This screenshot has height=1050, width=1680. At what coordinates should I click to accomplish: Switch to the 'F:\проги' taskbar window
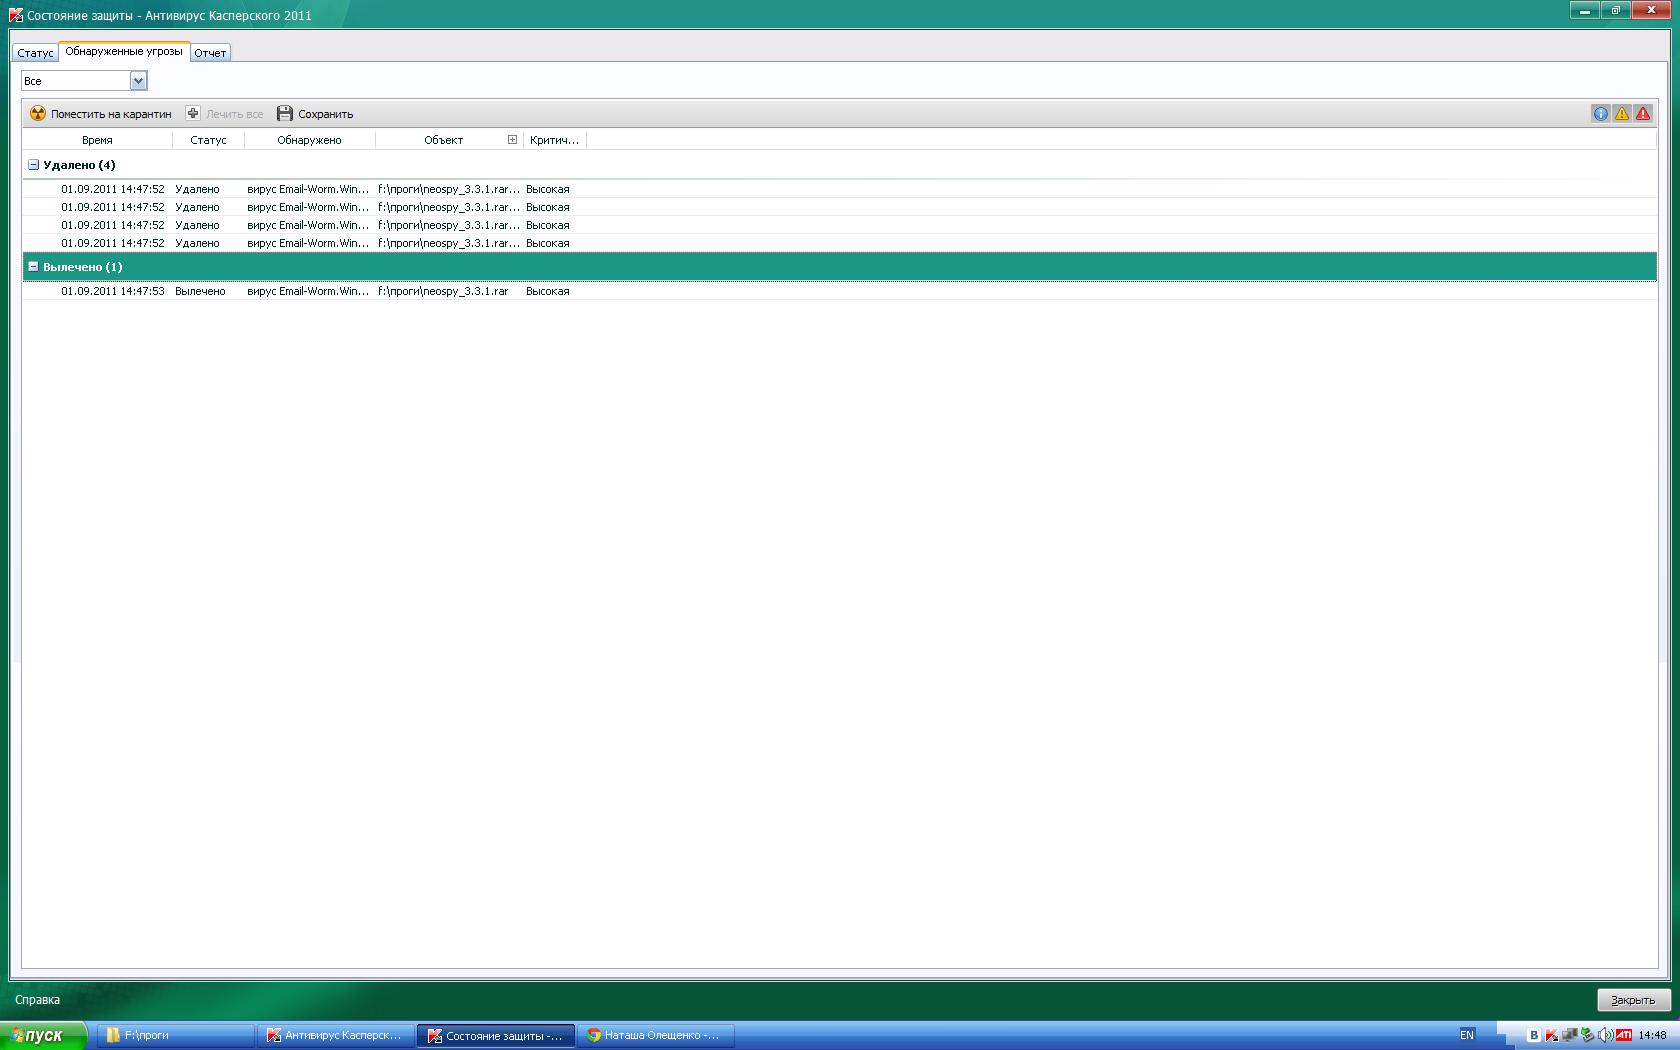(x=176, y=1035)
